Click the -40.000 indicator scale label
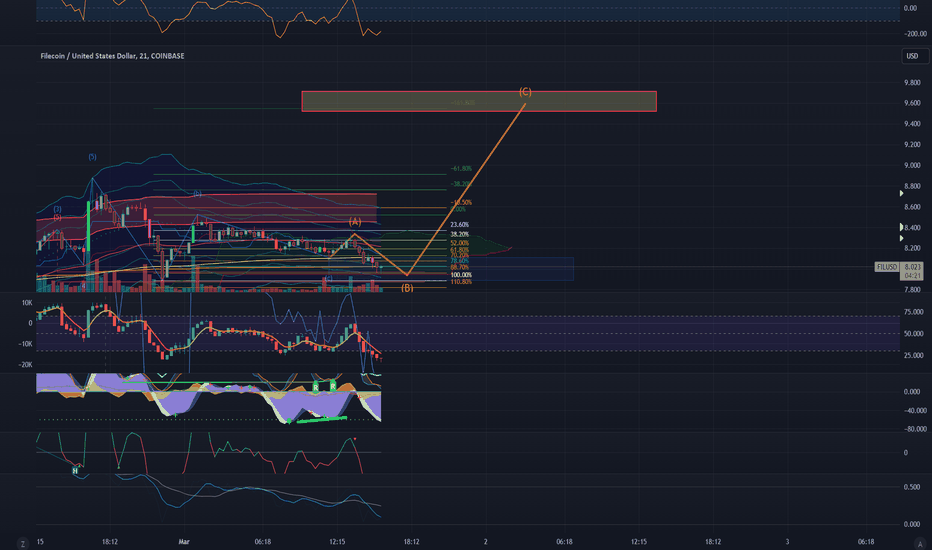This screenshot has width=932, height=550. pos(915,411)
